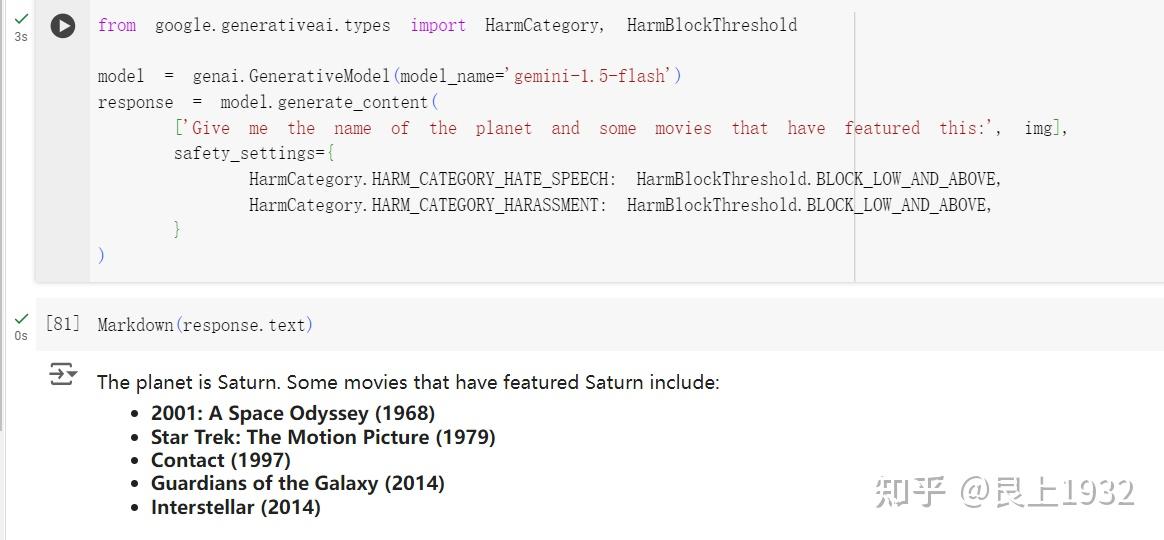Click the [81] execution count label

point(62,324)
